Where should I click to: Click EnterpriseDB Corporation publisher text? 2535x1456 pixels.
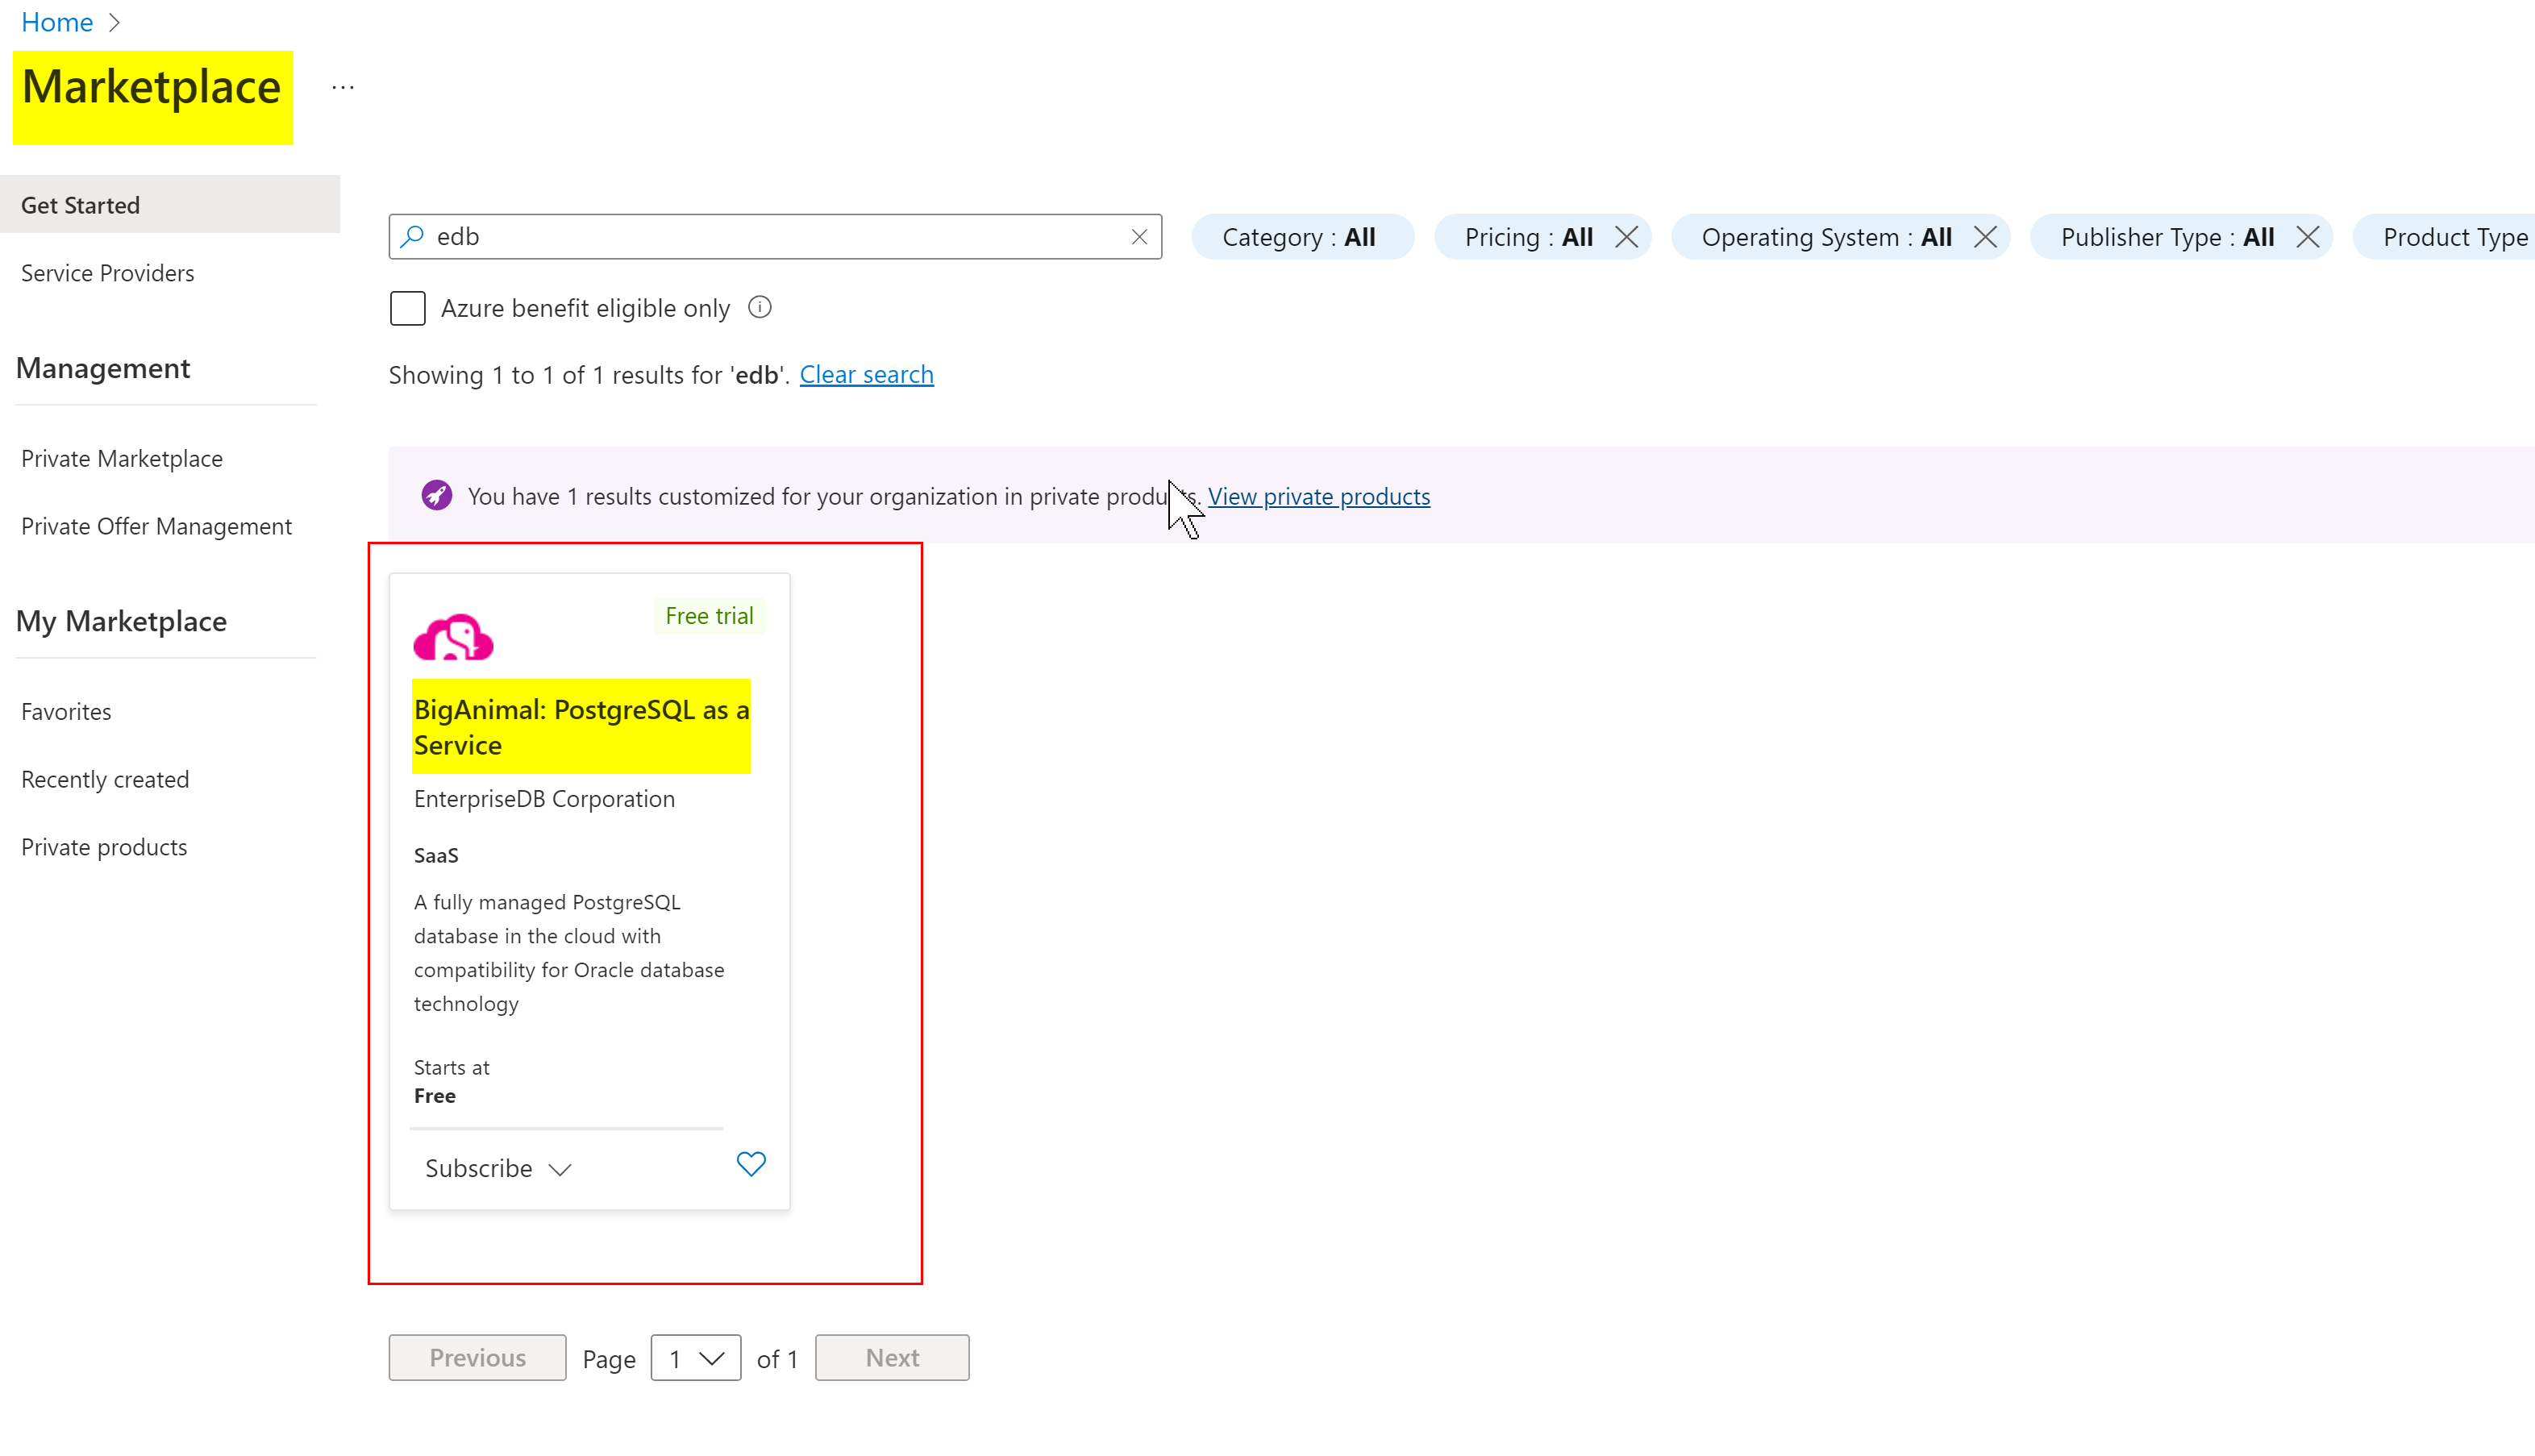[x=544, y=799]
